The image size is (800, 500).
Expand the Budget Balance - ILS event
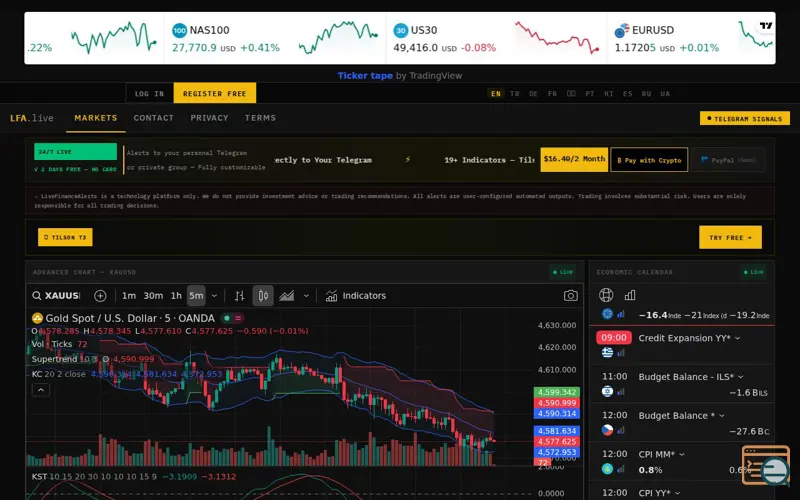click(691, 377)
